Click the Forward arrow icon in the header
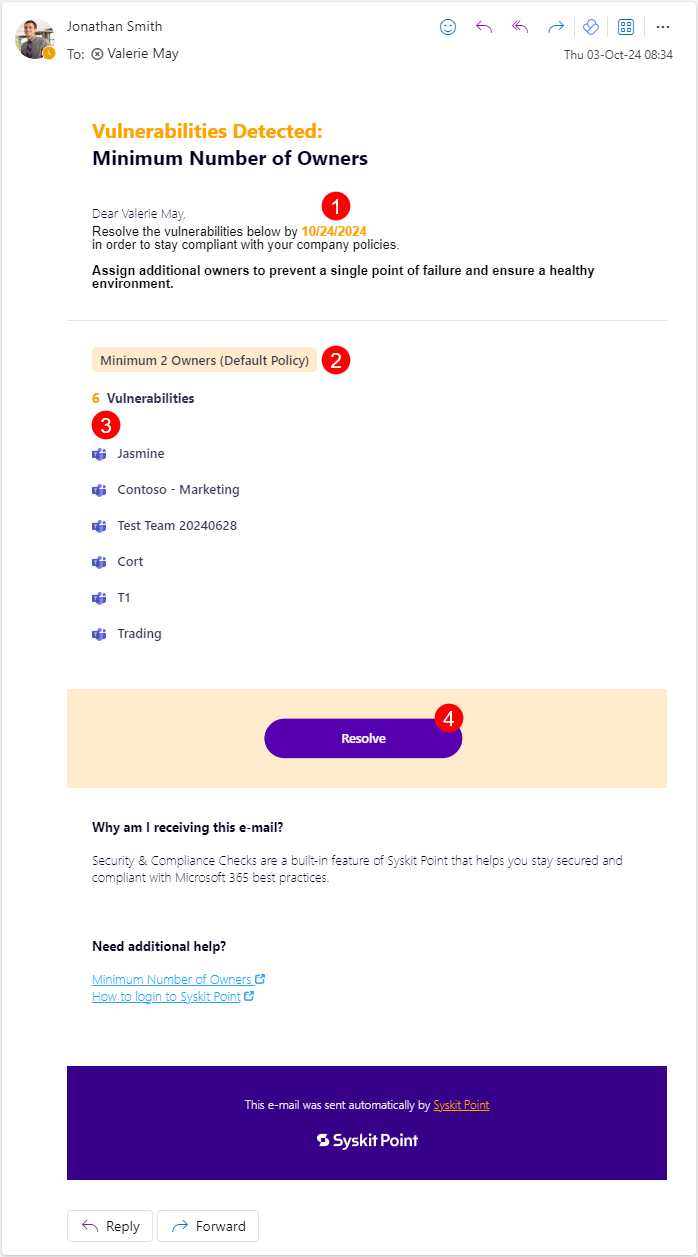This screenshot has height=1257, width=698. pos(555,27)
